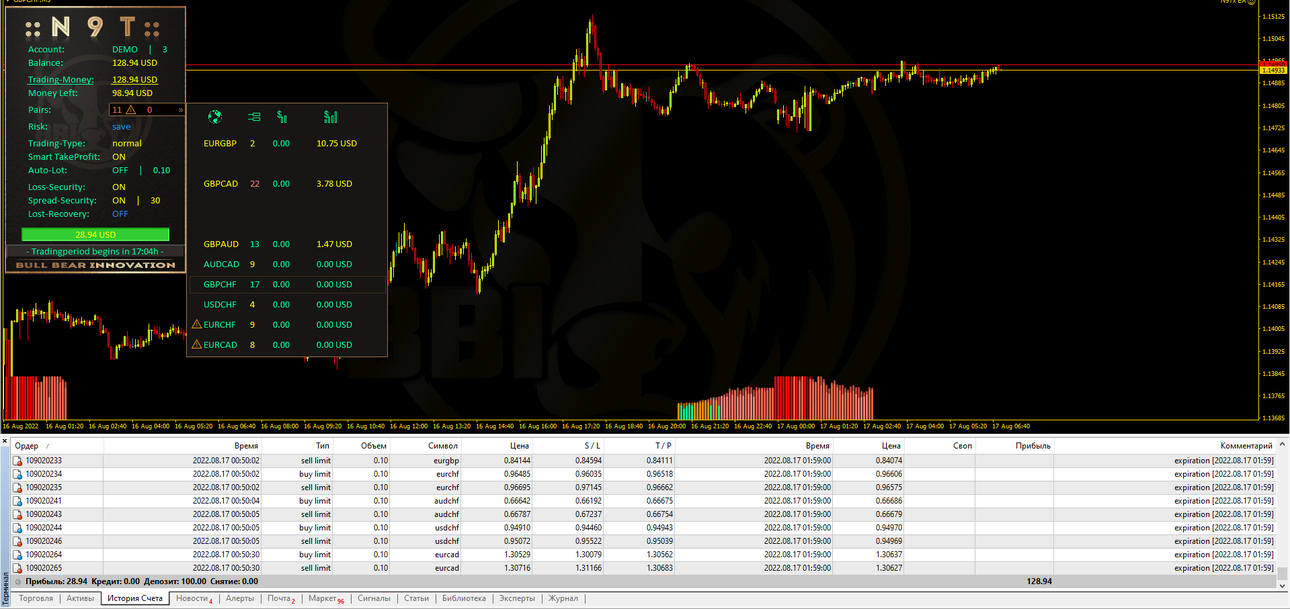
Task: Click the order icon for 109020241
Action: (x=17, y=501)
